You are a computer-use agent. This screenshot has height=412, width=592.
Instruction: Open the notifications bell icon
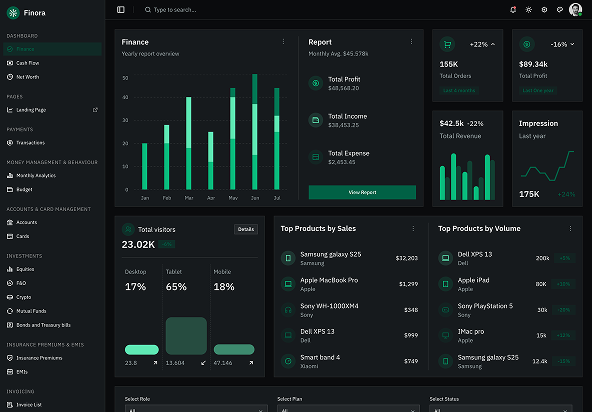click(x=513, y=10)
